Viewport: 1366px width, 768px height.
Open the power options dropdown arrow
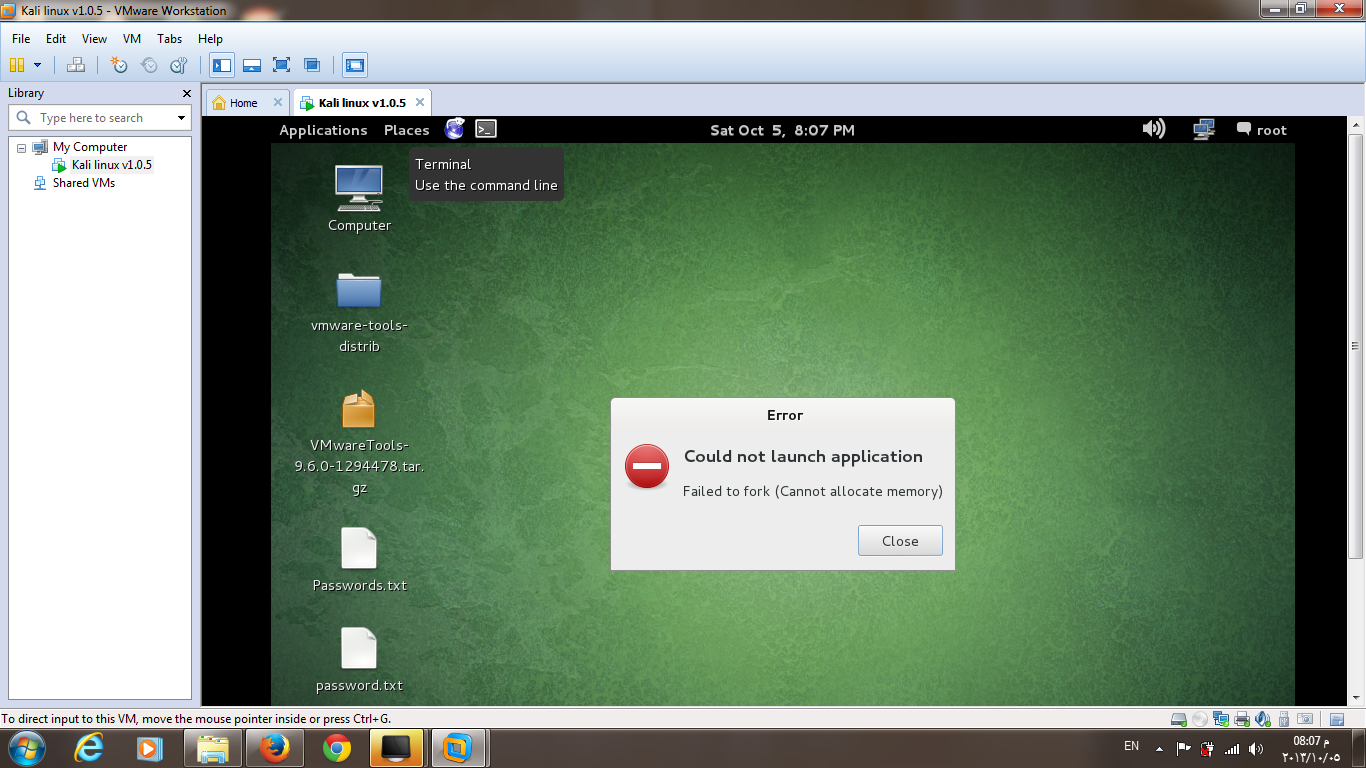[x=38, y=65]
